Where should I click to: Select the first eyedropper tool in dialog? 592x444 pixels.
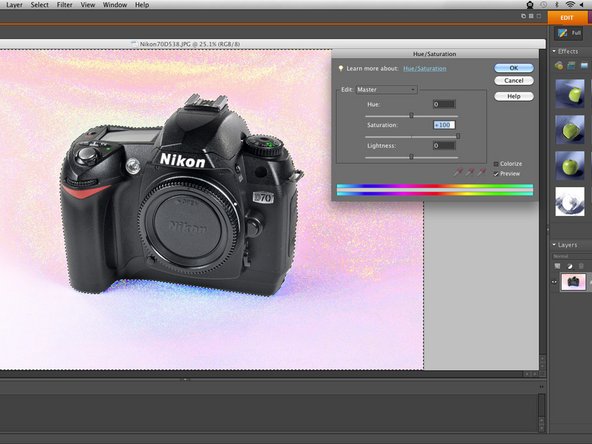pyautogui.click(x=458, y=173)
